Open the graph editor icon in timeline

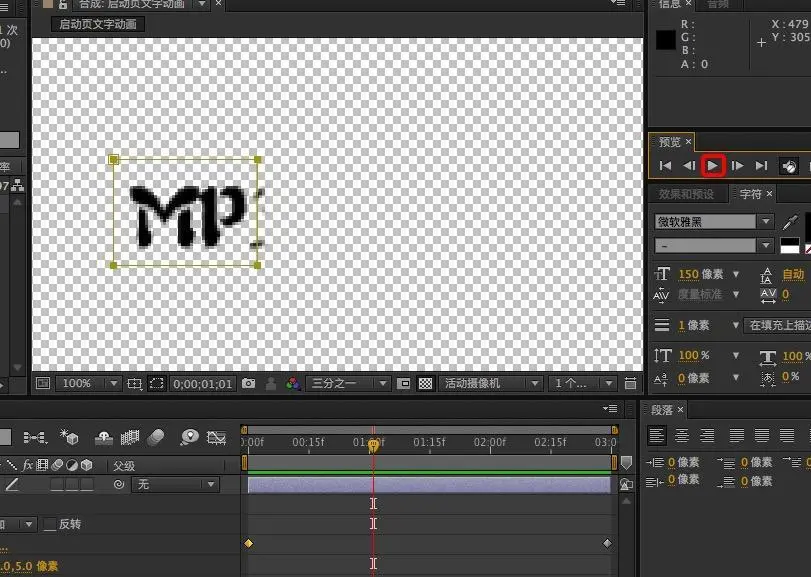pos(216,438)
